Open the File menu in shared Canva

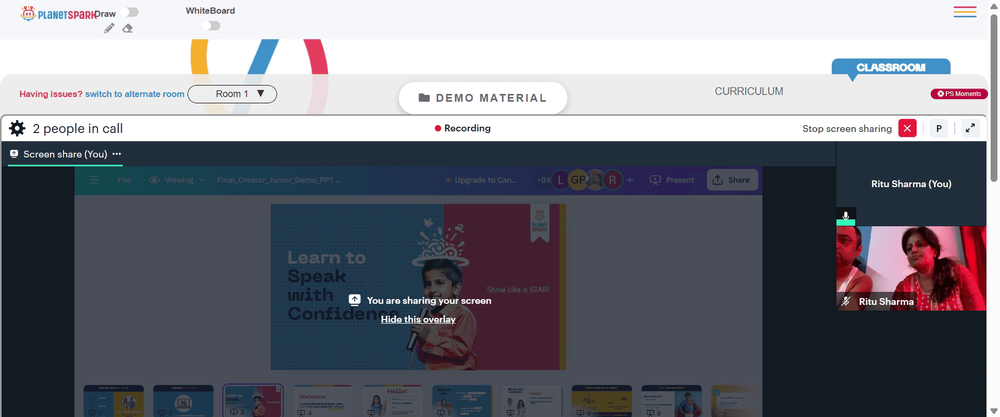(124, 180)
